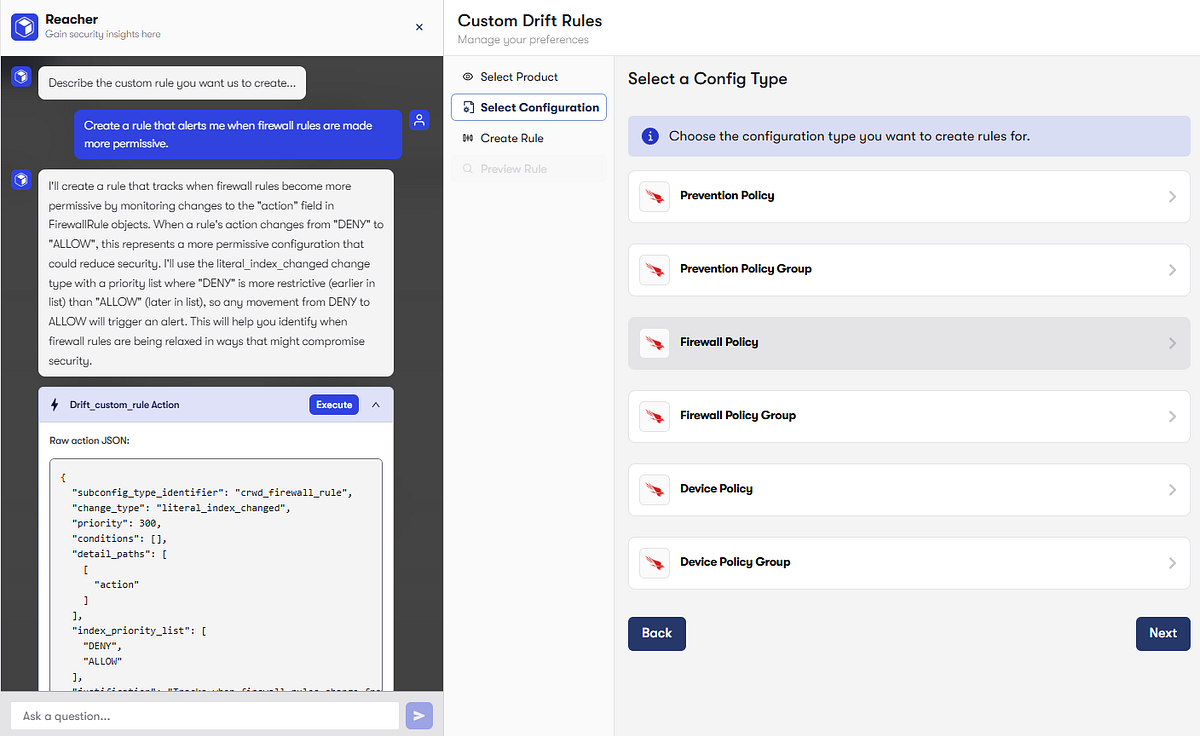Switch to Create Rule step
The height and width of the screenshot is (736, 1200).
pos(529,138)
